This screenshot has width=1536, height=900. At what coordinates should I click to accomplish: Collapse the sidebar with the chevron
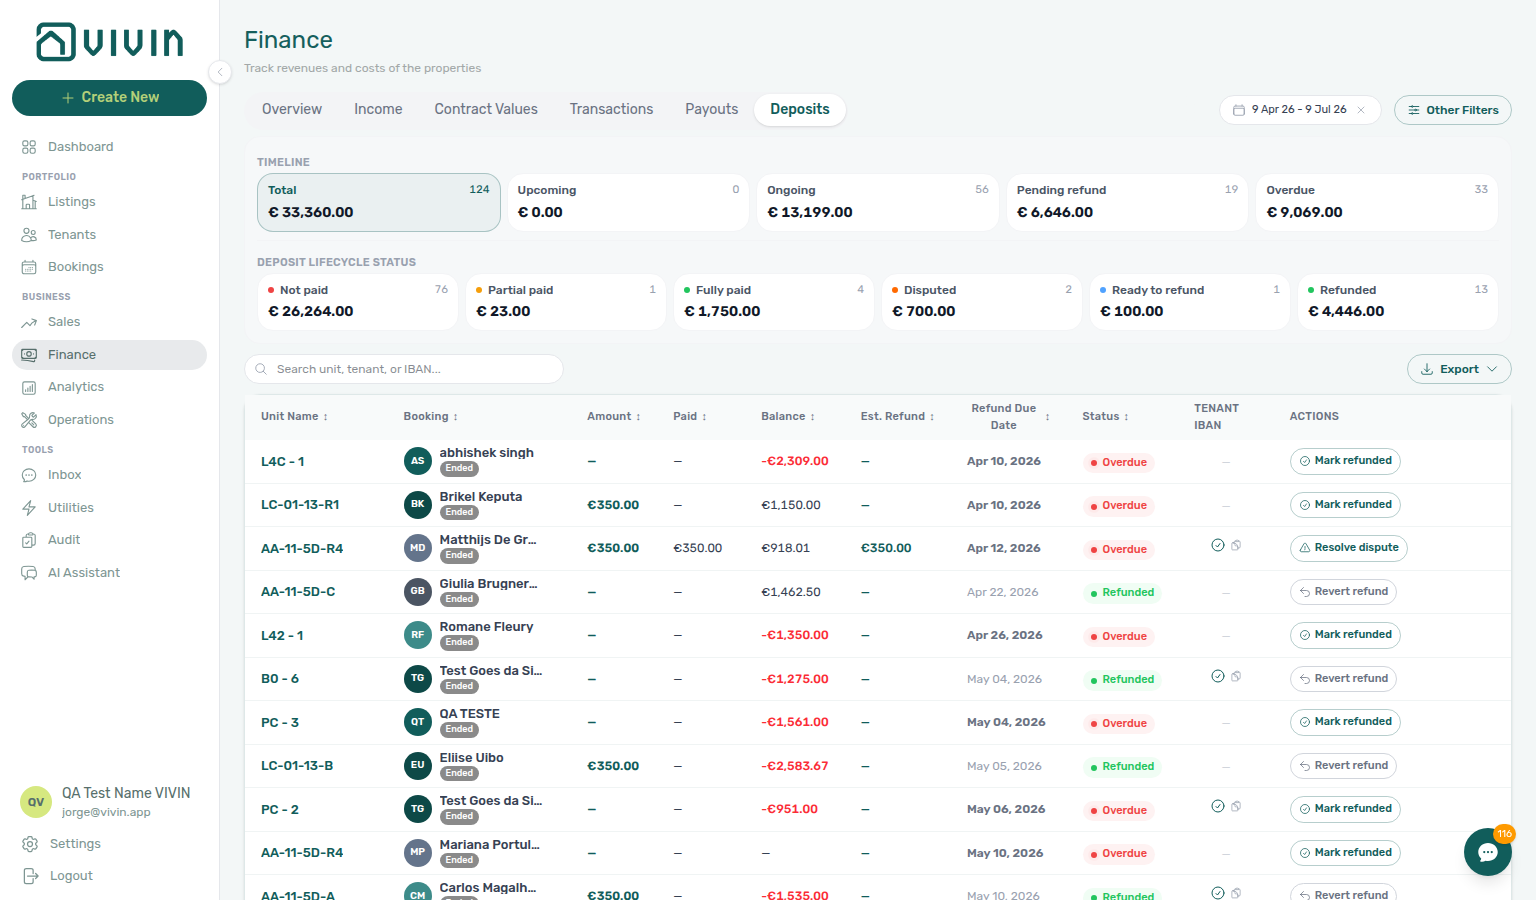click(x=220, y=71)
